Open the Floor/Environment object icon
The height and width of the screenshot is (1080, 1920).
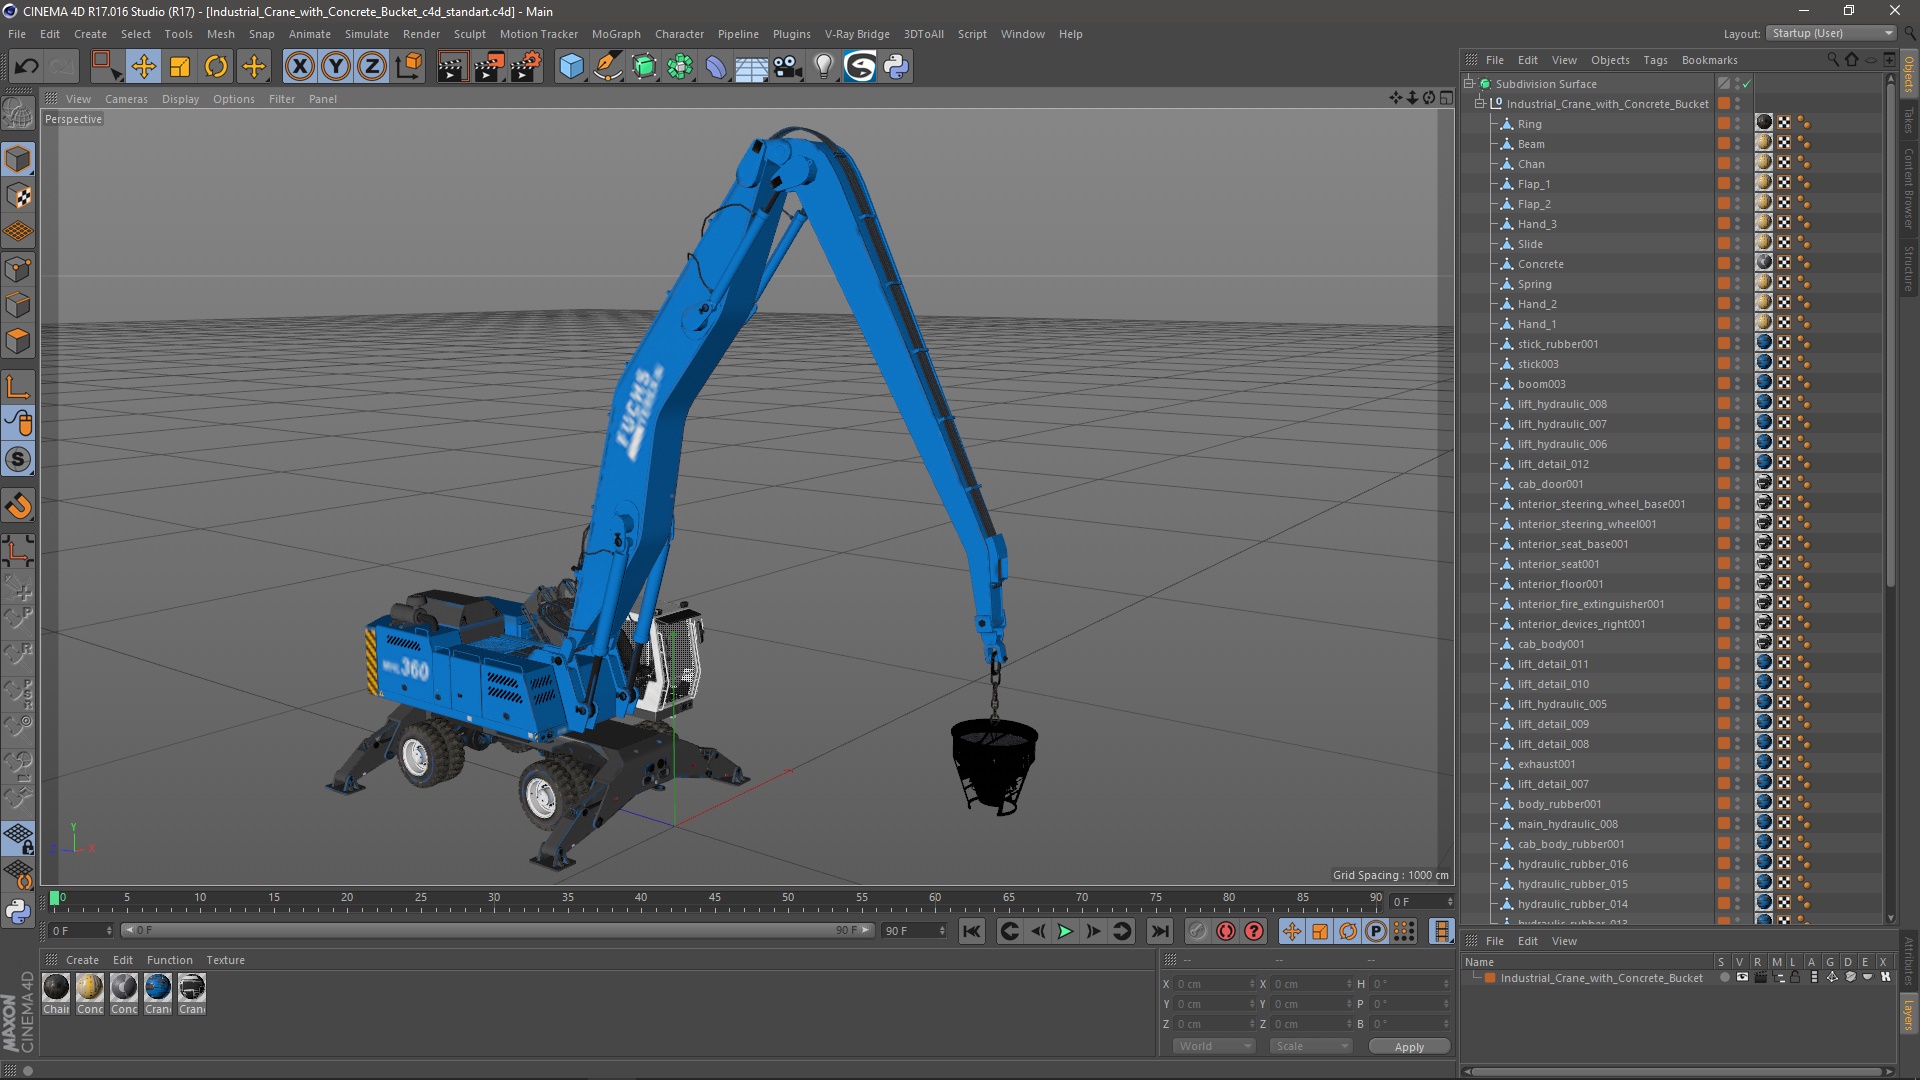pyautogui.click(x=752, y=67)
